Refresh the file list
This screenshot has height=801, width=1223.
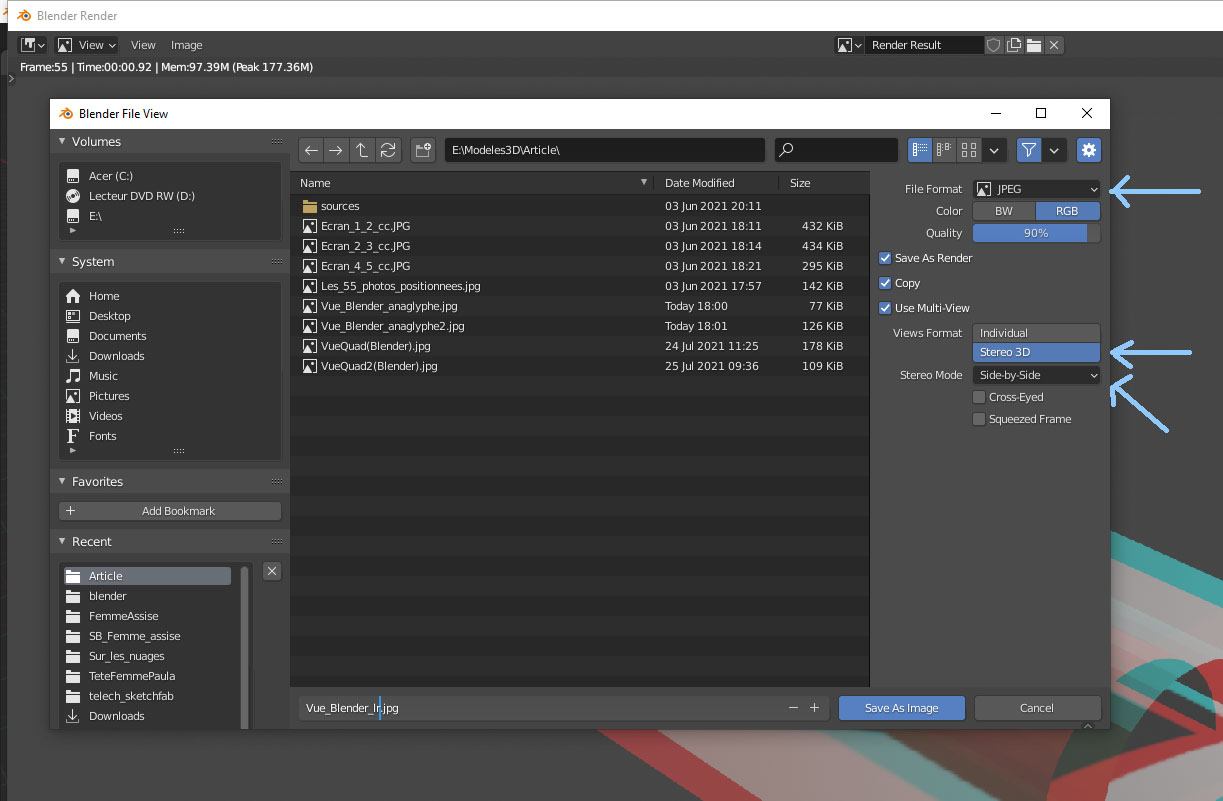[x=388, y=150]
